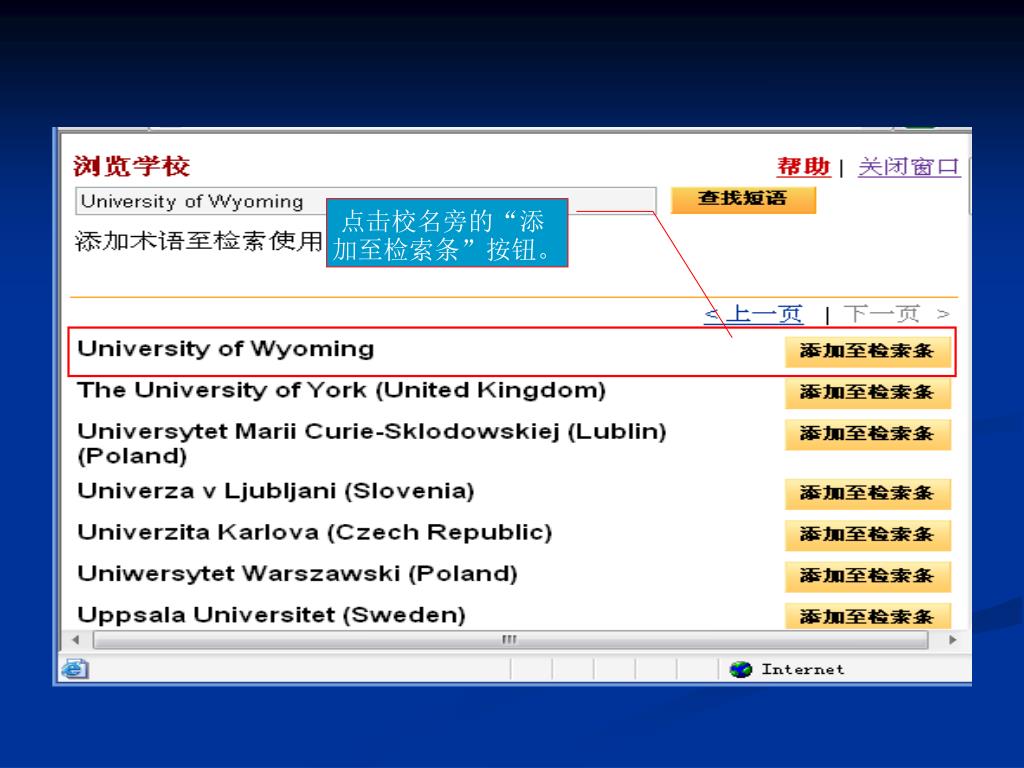Image resolution: width=1024 pixels, height=768 pixels.
Task: Go to 上一页 previous page
Action: click(x=754, y=314)
